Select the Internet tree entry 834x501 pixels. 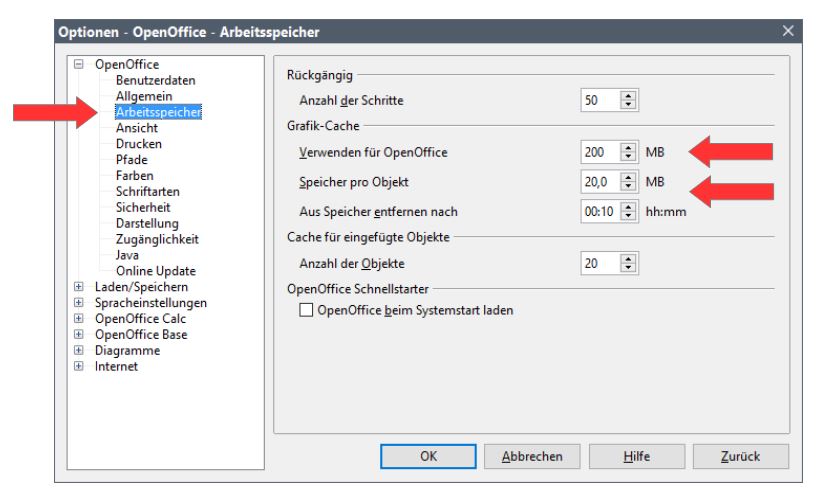pyautogui.click(x=116, y=366)
